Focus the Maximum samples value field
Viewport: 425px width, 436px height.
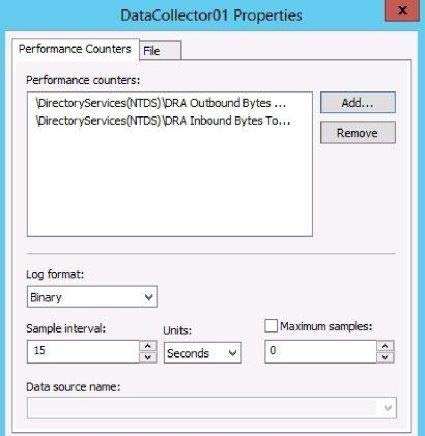pyautogui.click(x=320, y=351)
